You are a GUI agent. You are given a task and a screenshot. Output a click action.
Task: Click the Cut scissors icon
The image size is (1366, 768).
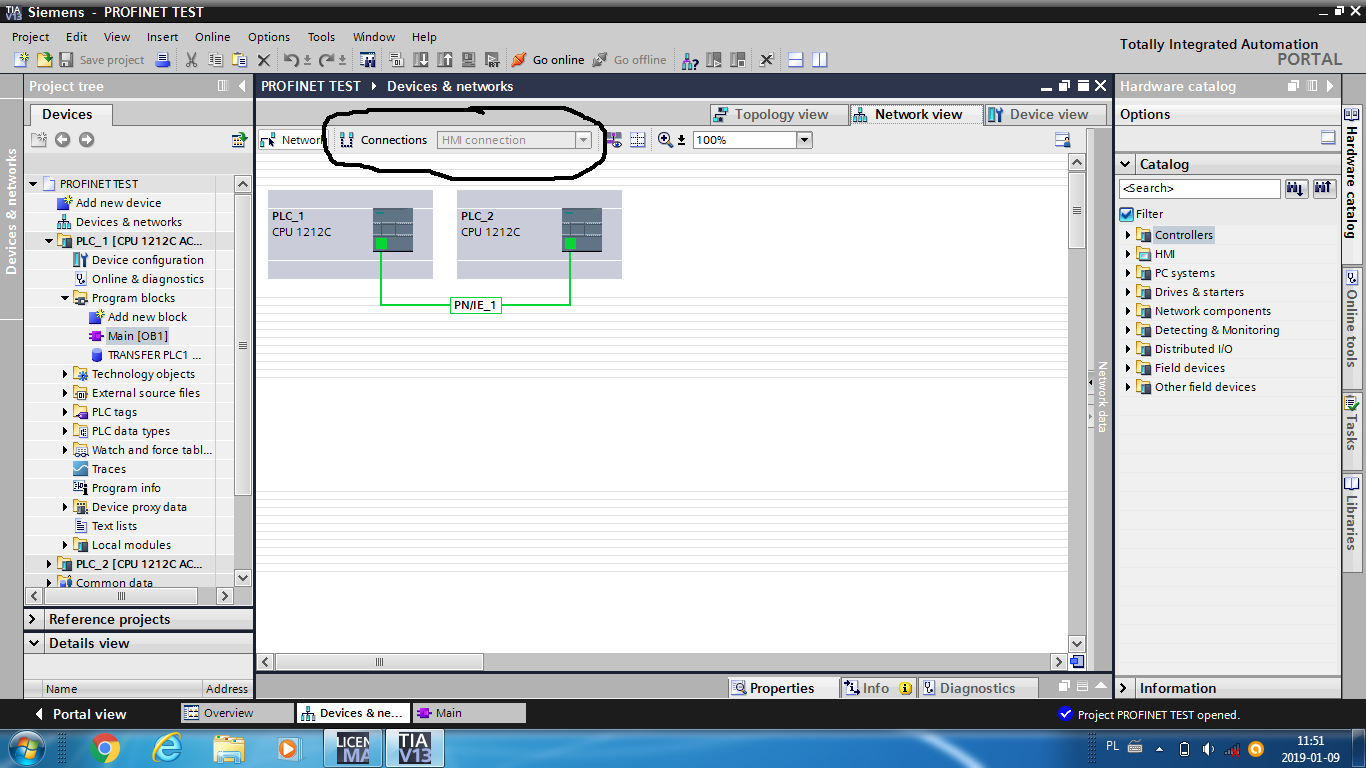pos(191,60)
